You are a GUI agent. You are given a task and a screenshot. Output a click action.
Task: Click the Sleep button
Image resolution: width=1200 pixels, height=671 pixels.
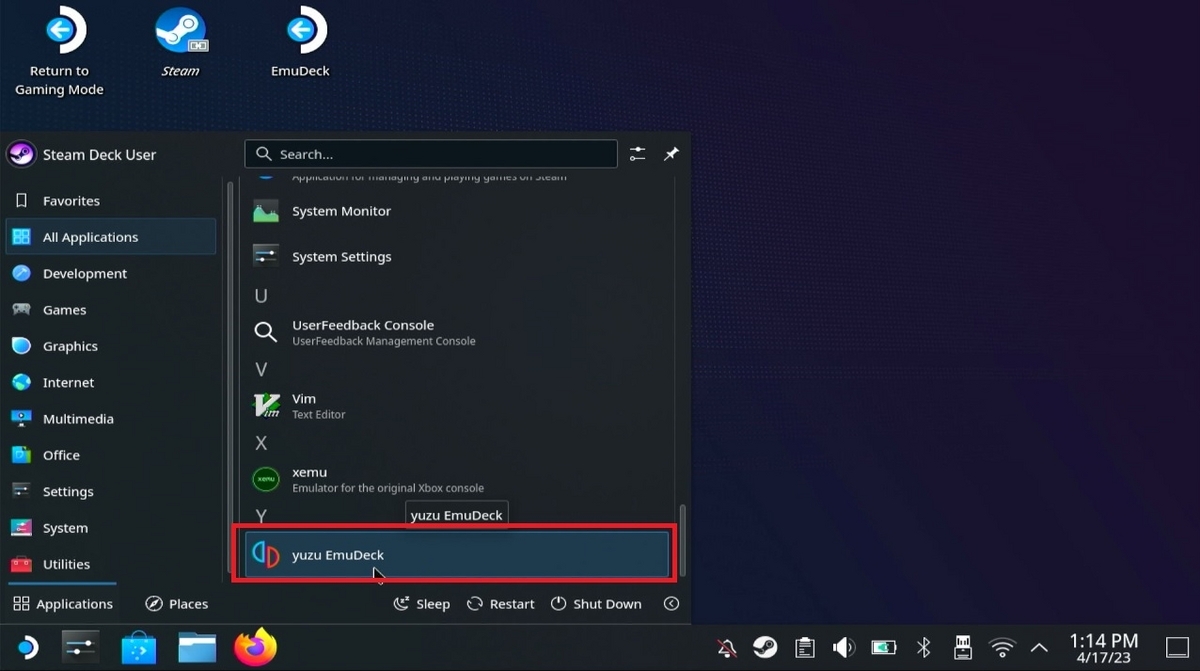[421, 604]
